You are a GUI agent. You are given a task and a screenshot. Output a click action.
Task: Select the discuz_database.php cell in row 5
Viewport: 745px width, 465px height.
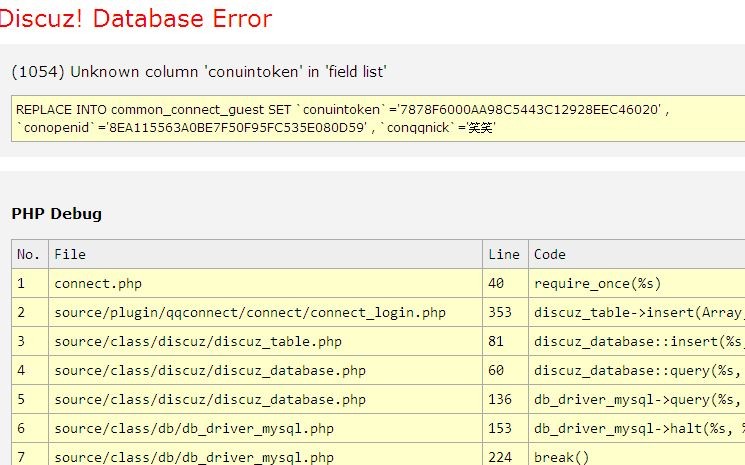pyautogui.click(x=265, y=399)
